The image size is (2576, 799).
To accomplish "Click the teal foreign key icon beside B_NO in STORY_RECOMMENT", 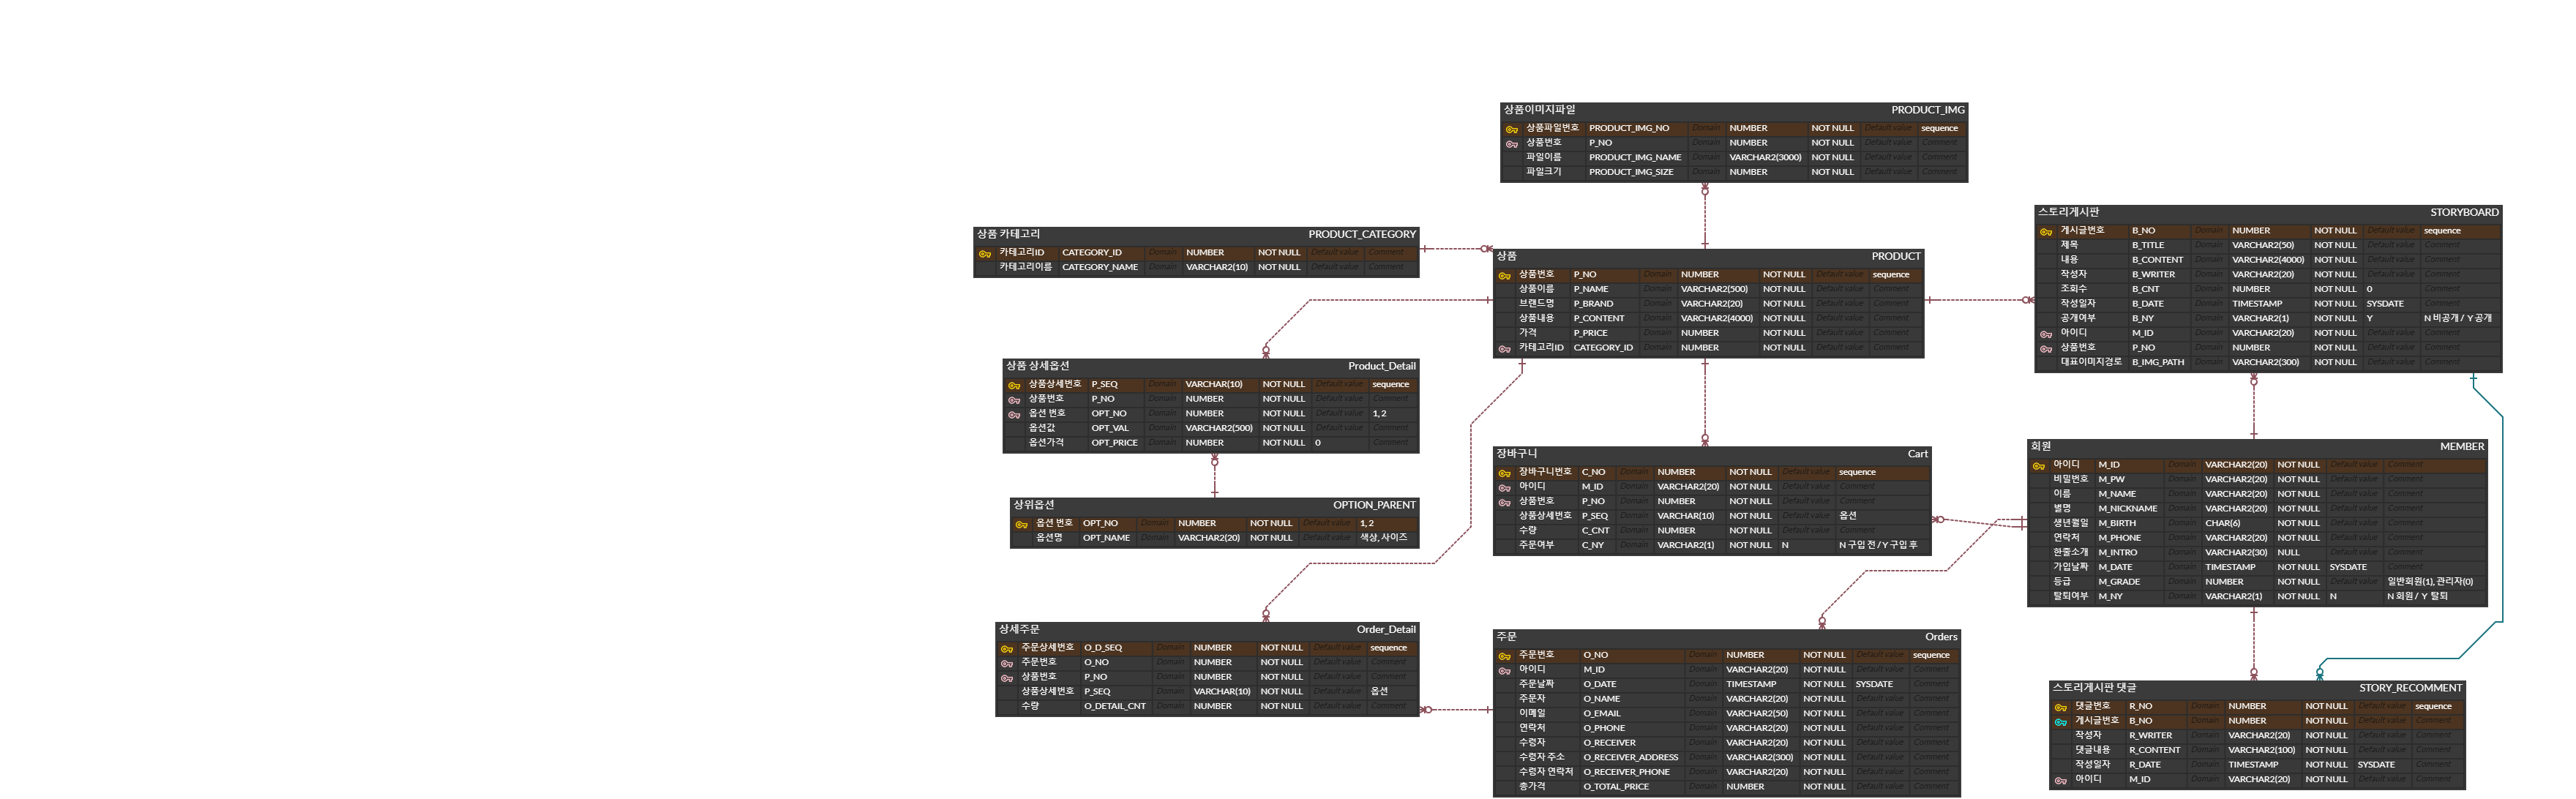I will pos(2060,722).
